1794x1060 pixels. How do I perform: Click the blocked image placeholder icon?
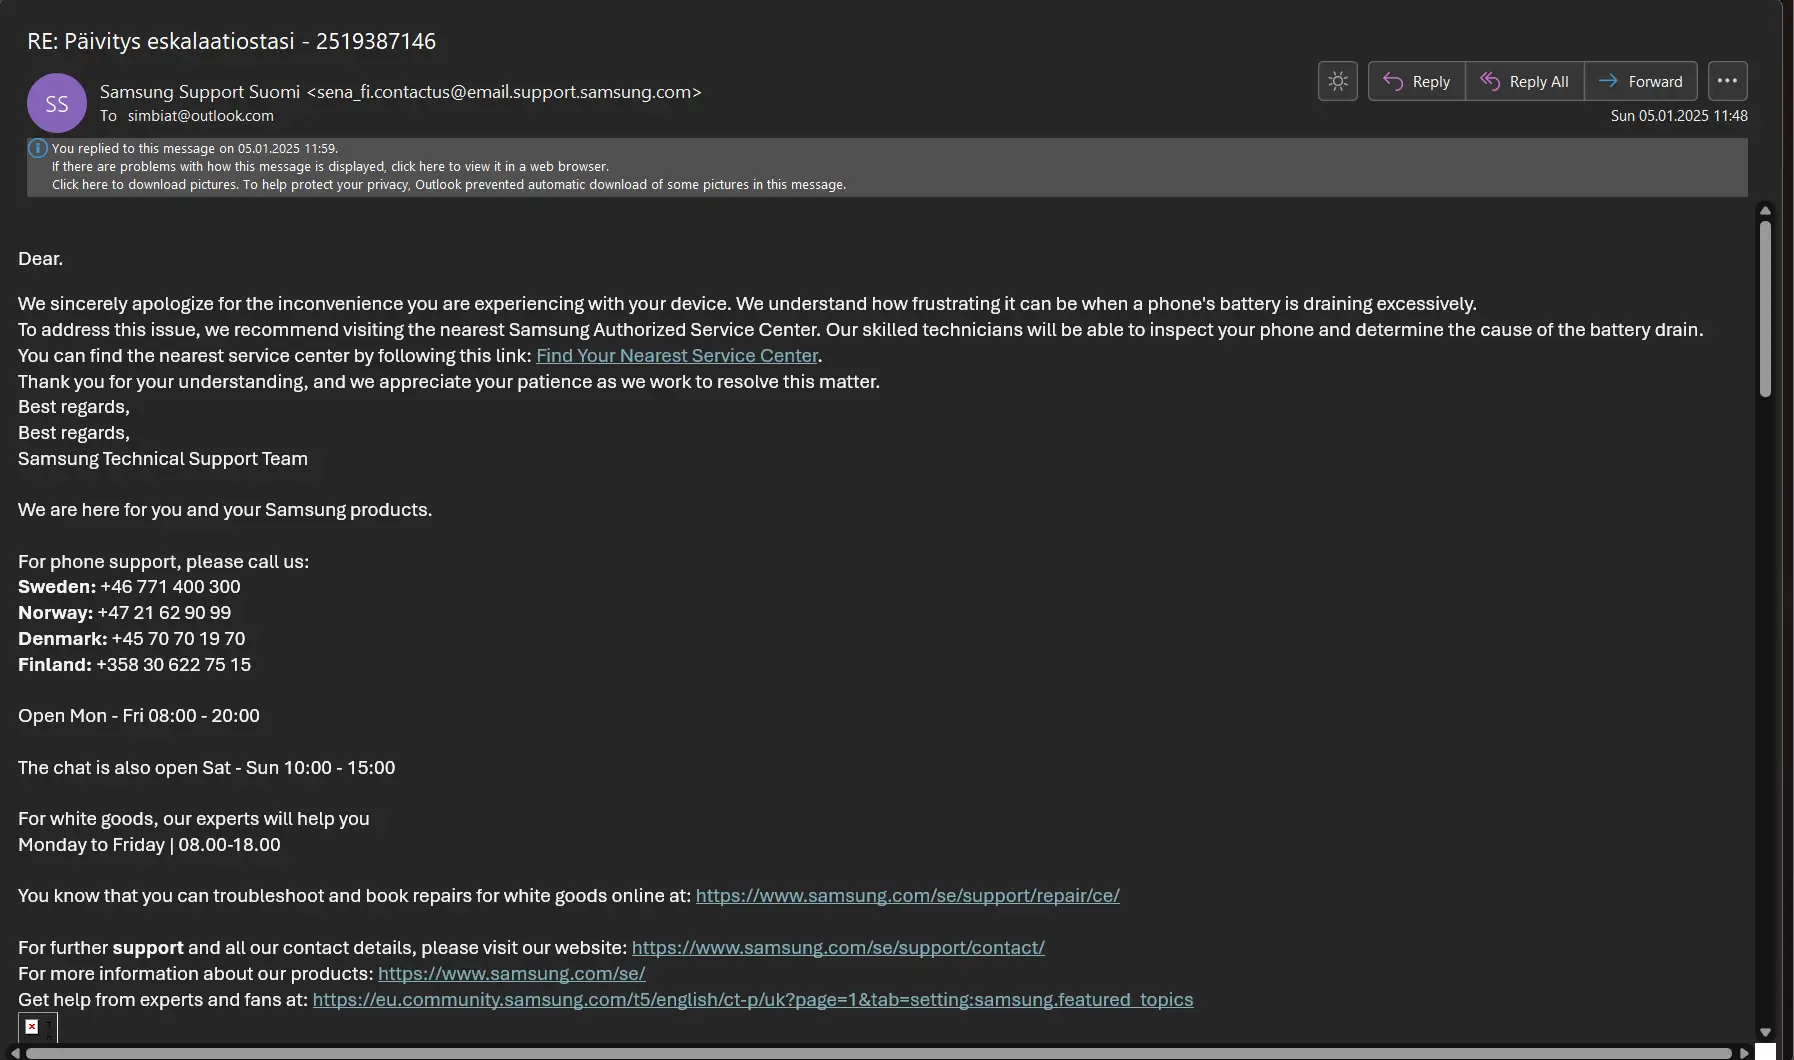click(x=32, y=1026)
